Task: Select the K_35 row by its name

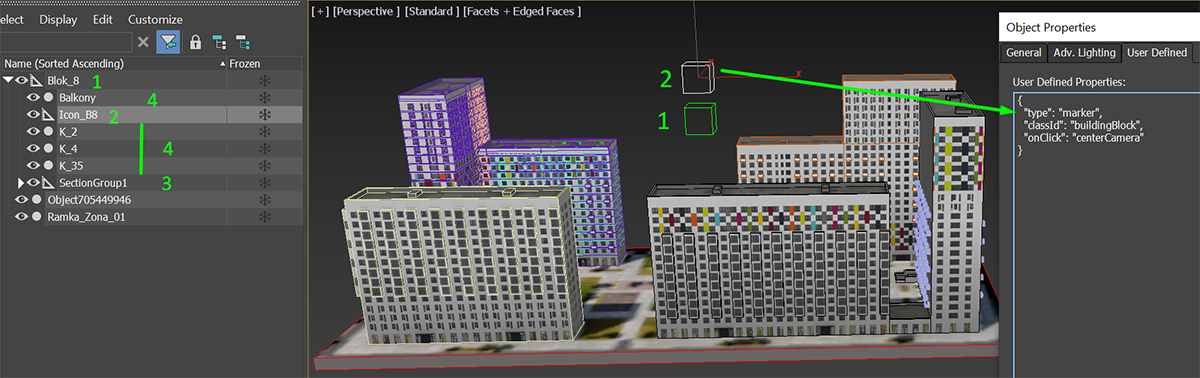Action: click(72, 166)
